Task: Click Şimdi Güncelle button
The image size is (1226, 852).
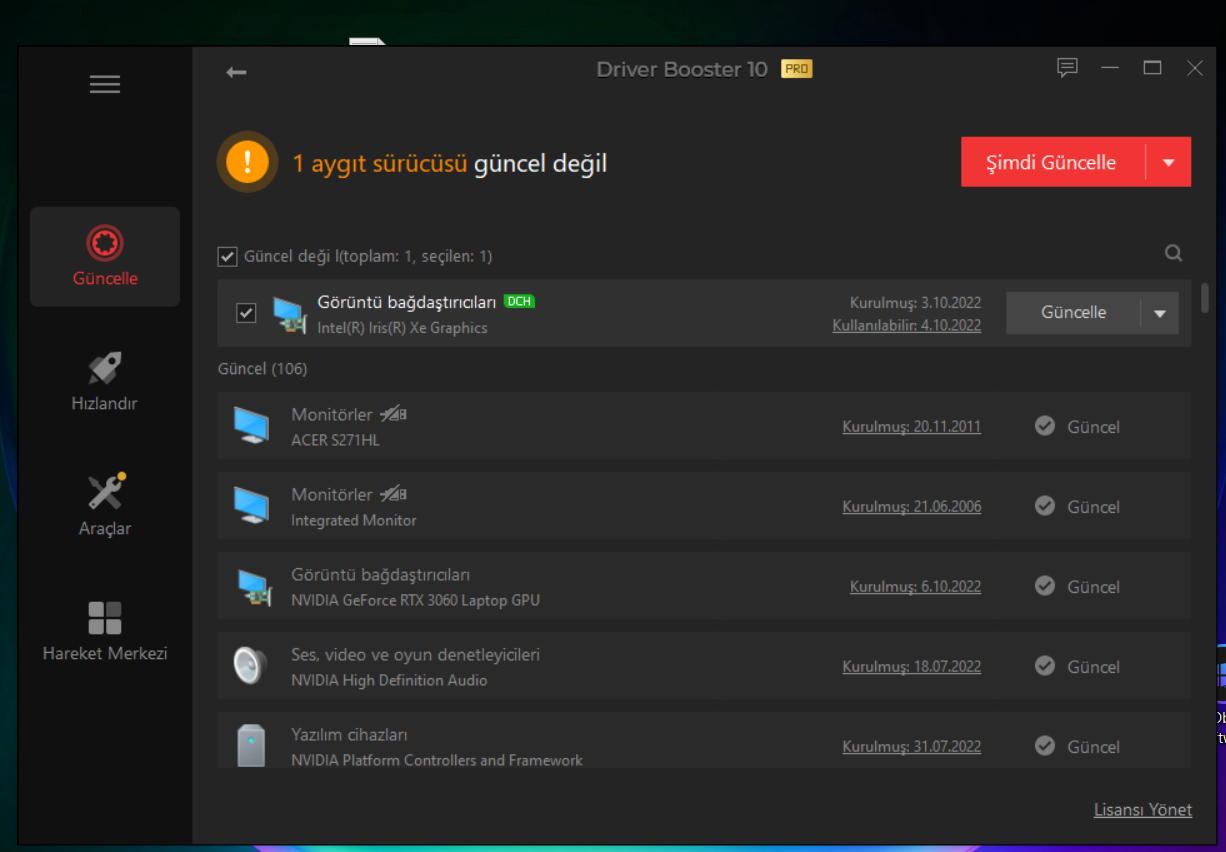Action: [1052, 162]
